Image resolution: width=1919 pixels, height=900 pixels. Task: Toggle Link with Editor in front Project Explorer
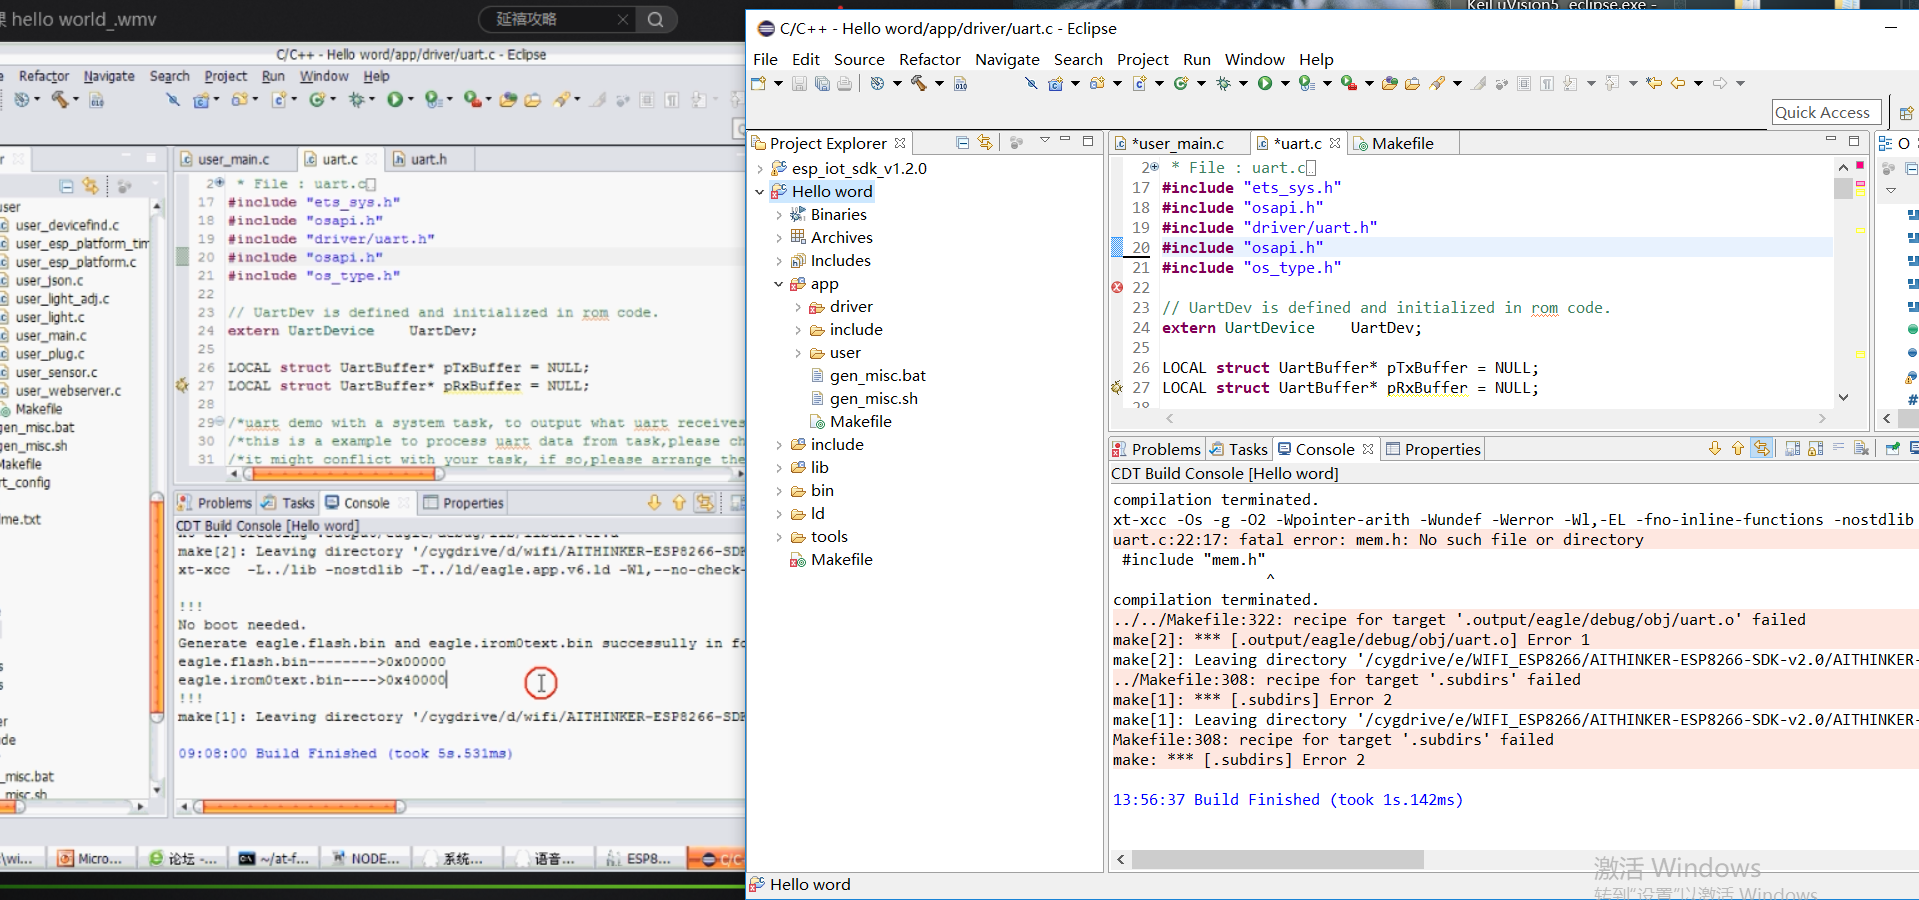click(x=985, y=143)
